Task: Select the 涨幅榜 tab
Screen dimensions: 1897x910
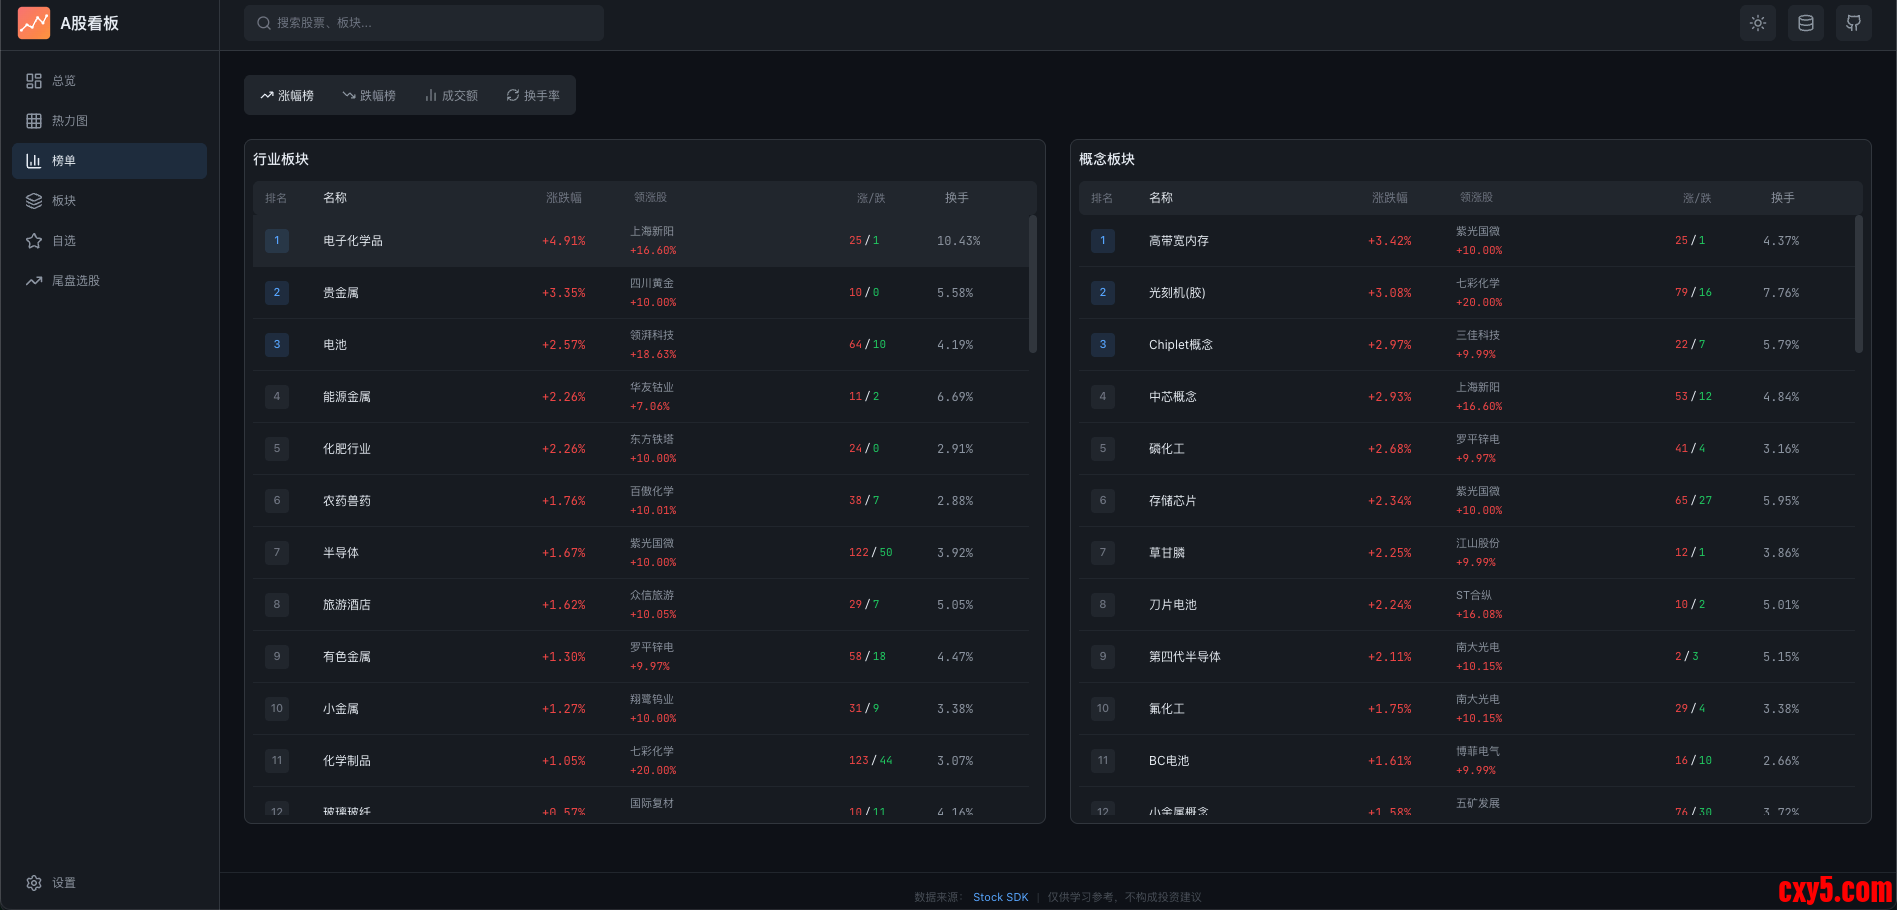Action: 287,96
